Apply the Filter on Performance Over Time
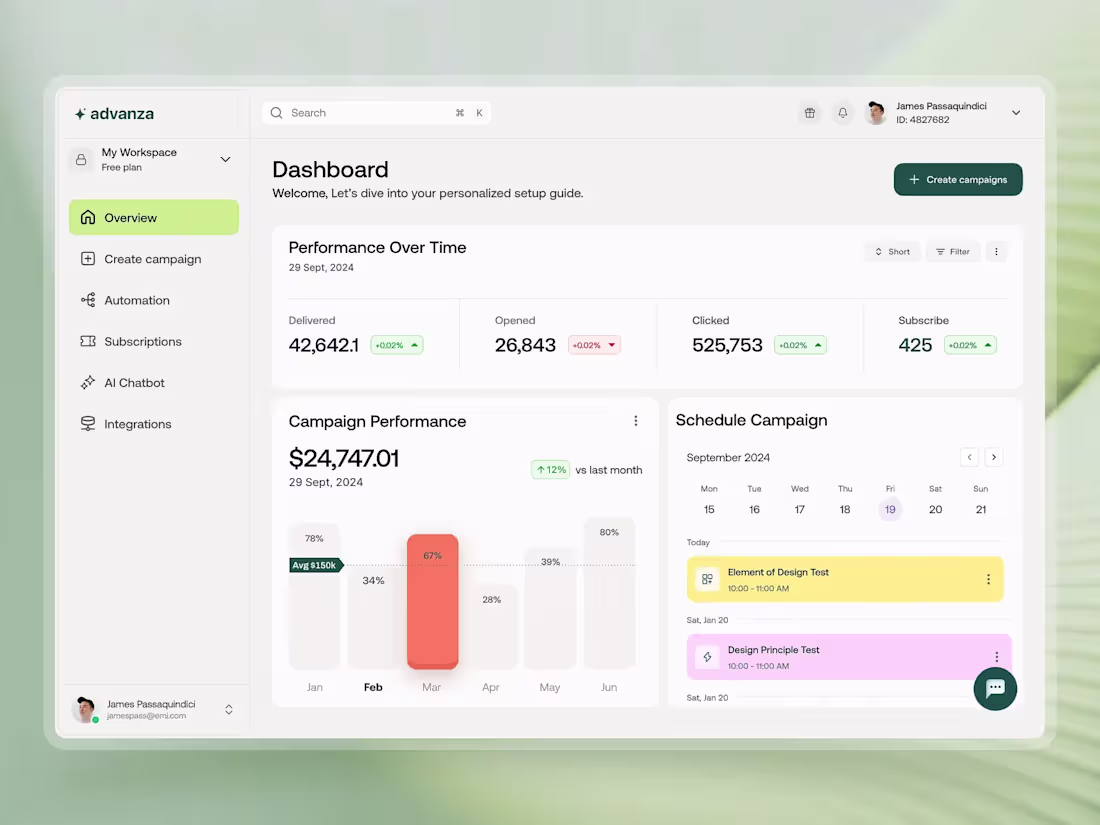Image resolution: width=1100 pixels, height=825 pixels. pos(952,251)
